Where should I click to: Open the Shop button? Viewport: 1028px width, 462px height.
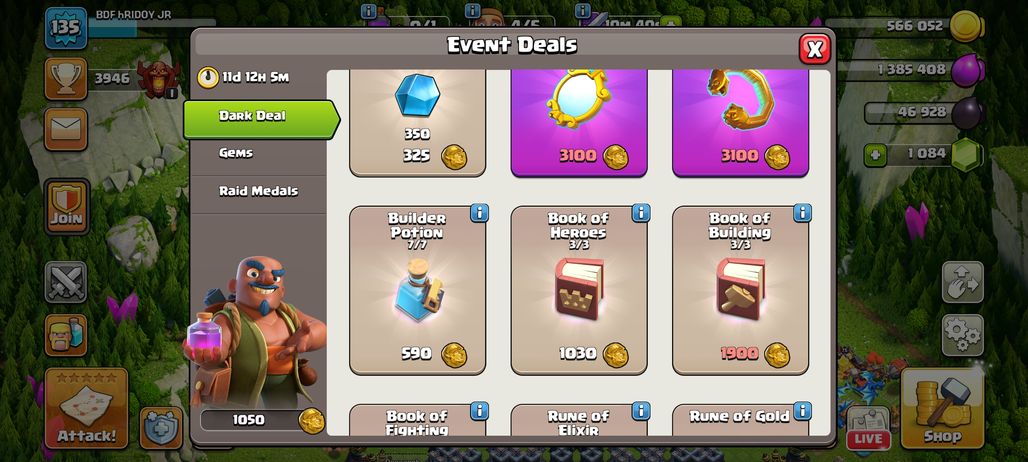tap(942, 408)
